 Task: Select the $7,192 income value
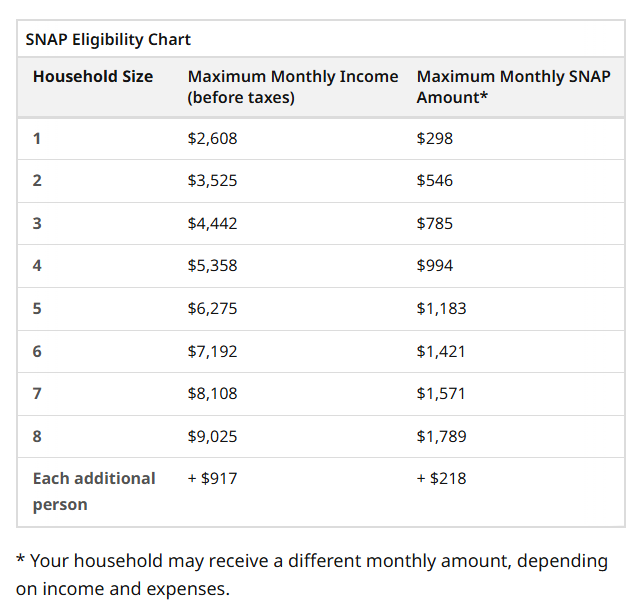pos(212,351)
